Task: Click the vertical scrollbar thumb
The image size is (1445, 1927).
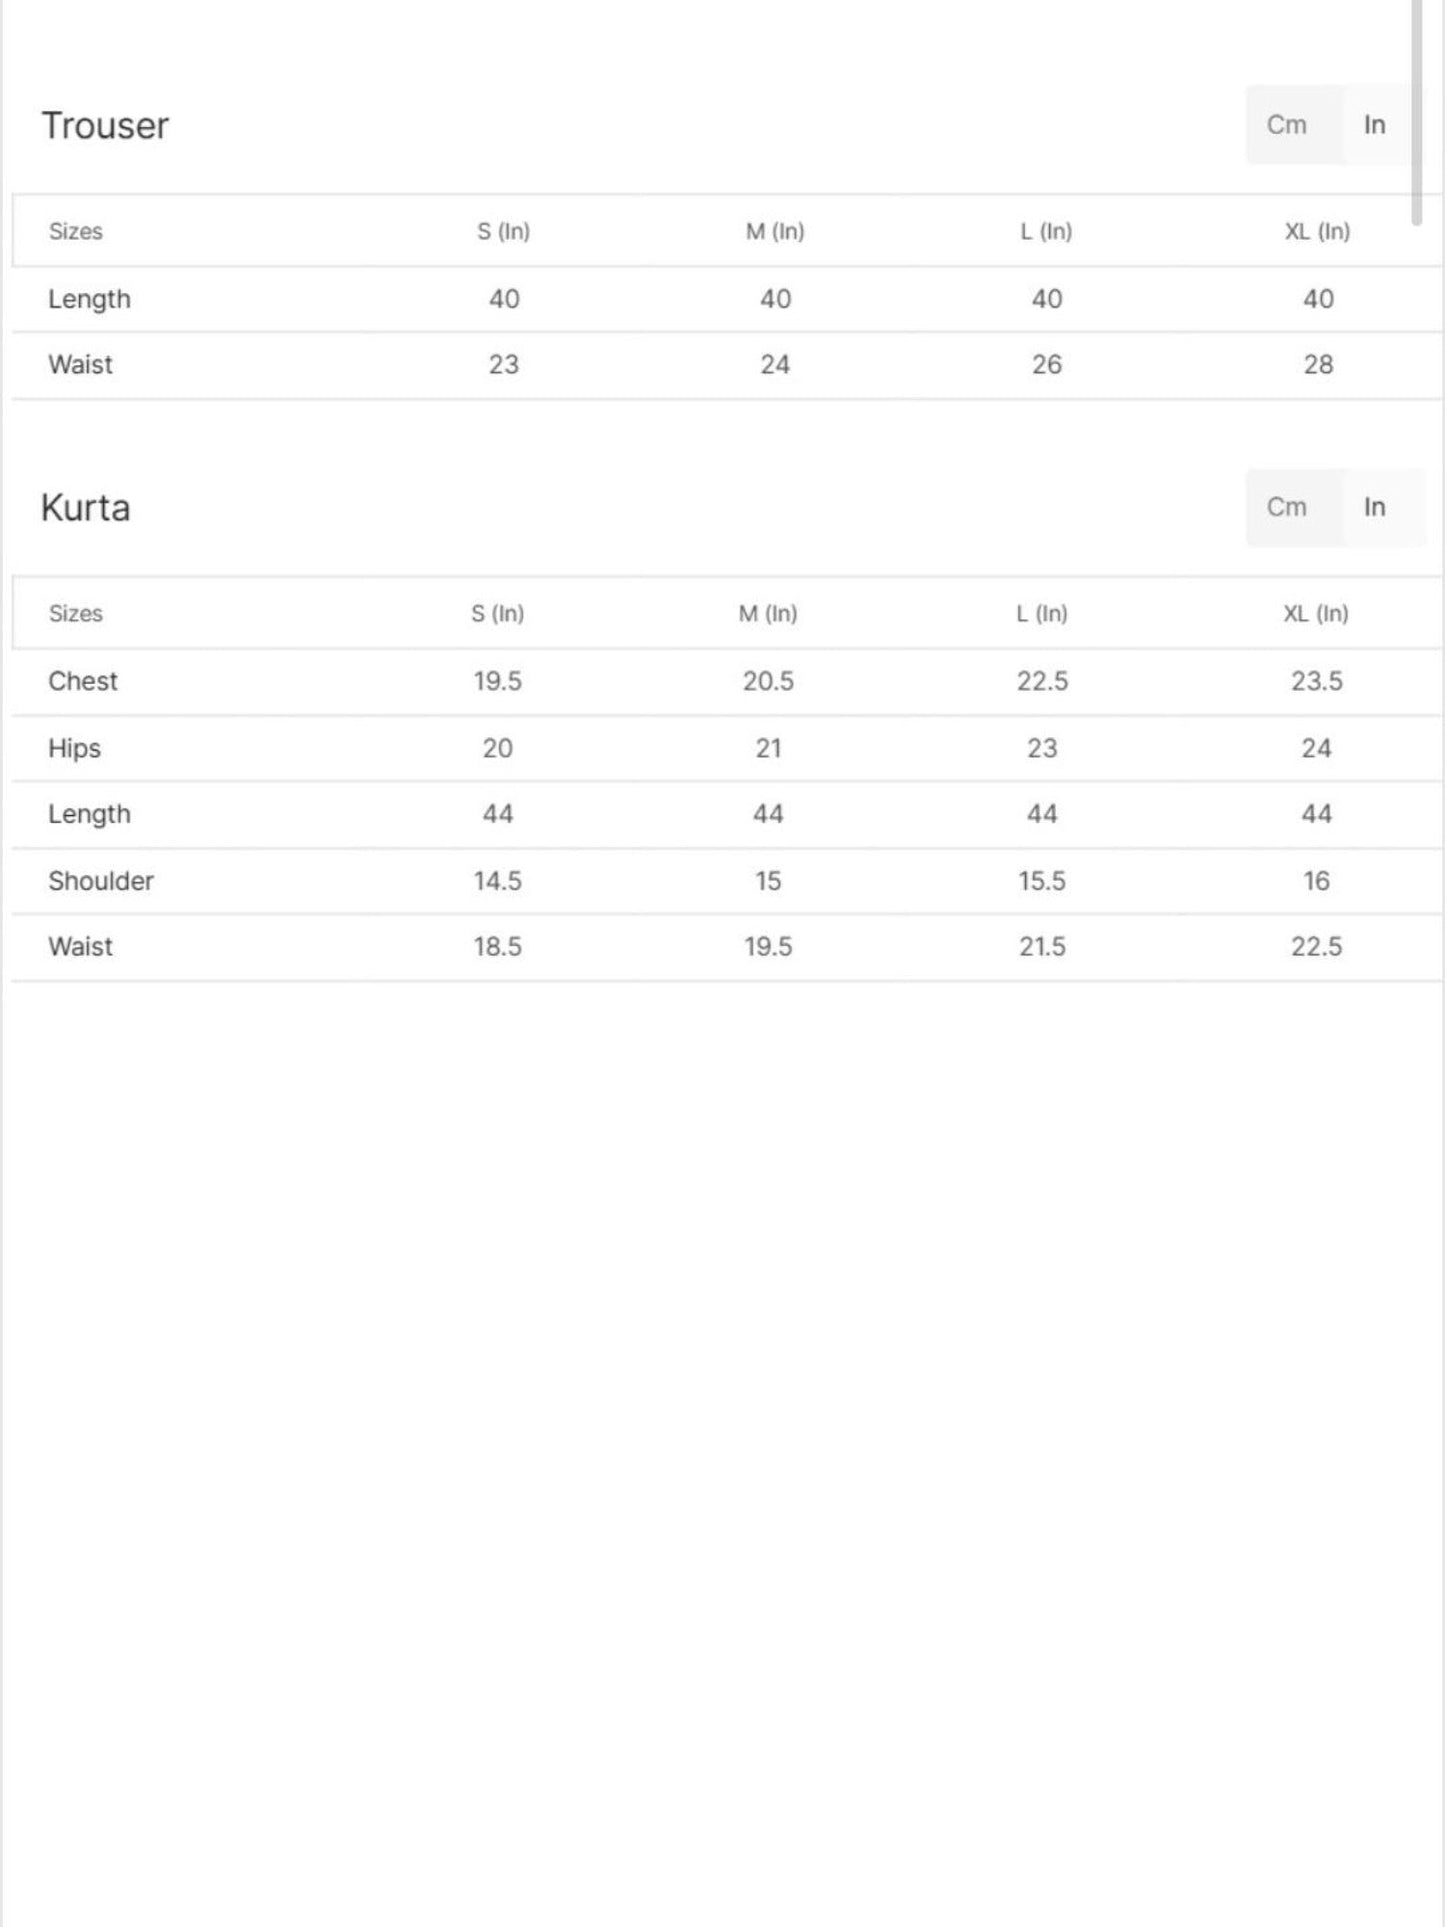Action: click(1416, 112)
